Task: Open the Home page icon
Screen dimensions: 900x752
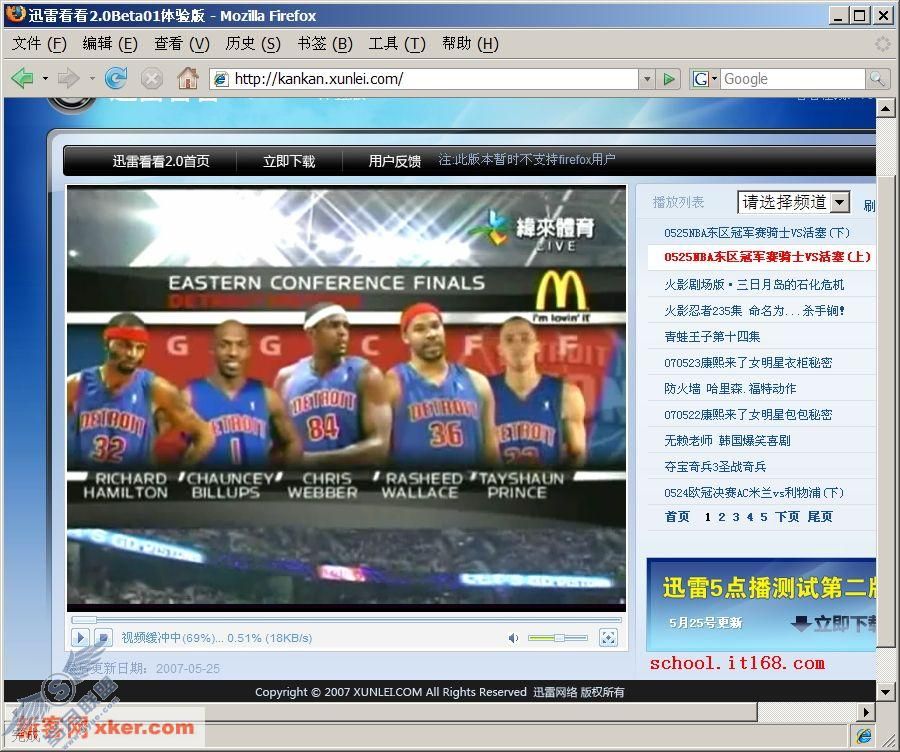Action: 188,78
